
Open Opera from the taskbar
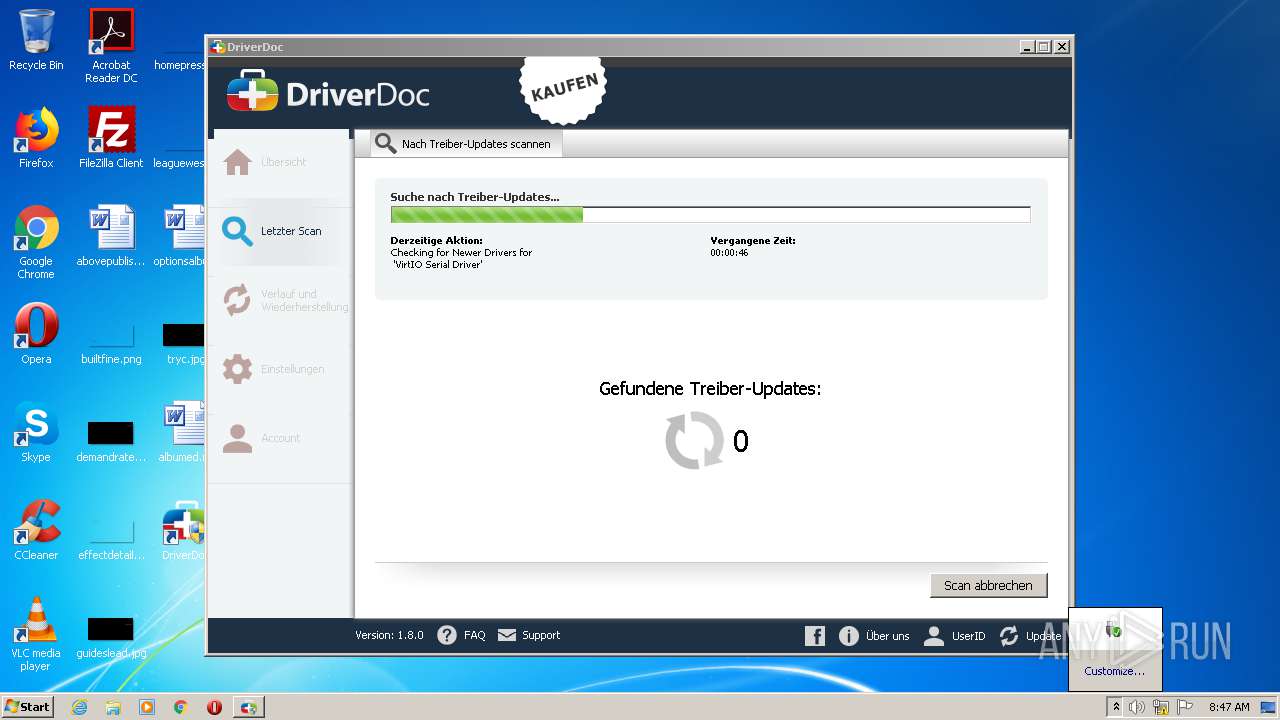point(214,707)
